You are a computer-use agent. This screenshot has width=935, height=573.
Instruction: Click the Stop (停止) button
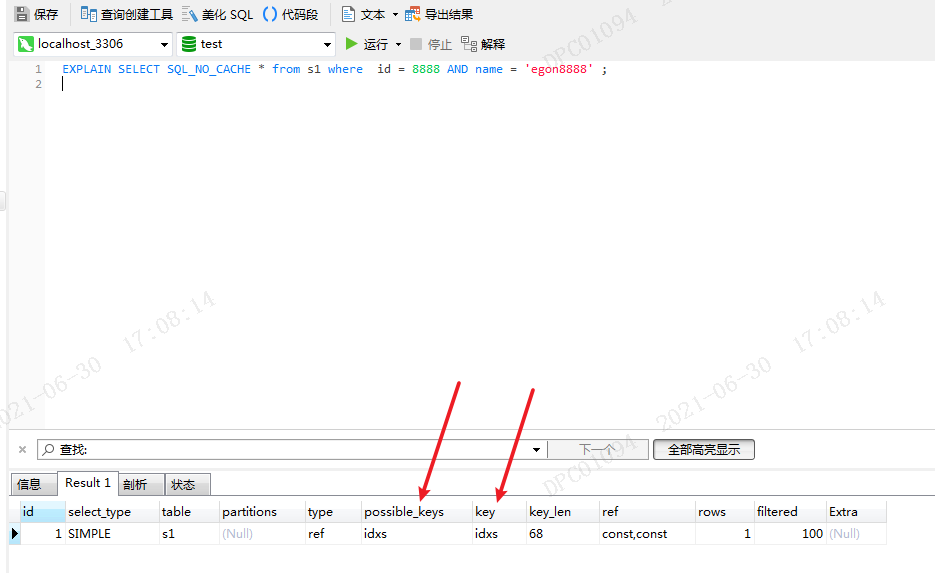point(431,44)
